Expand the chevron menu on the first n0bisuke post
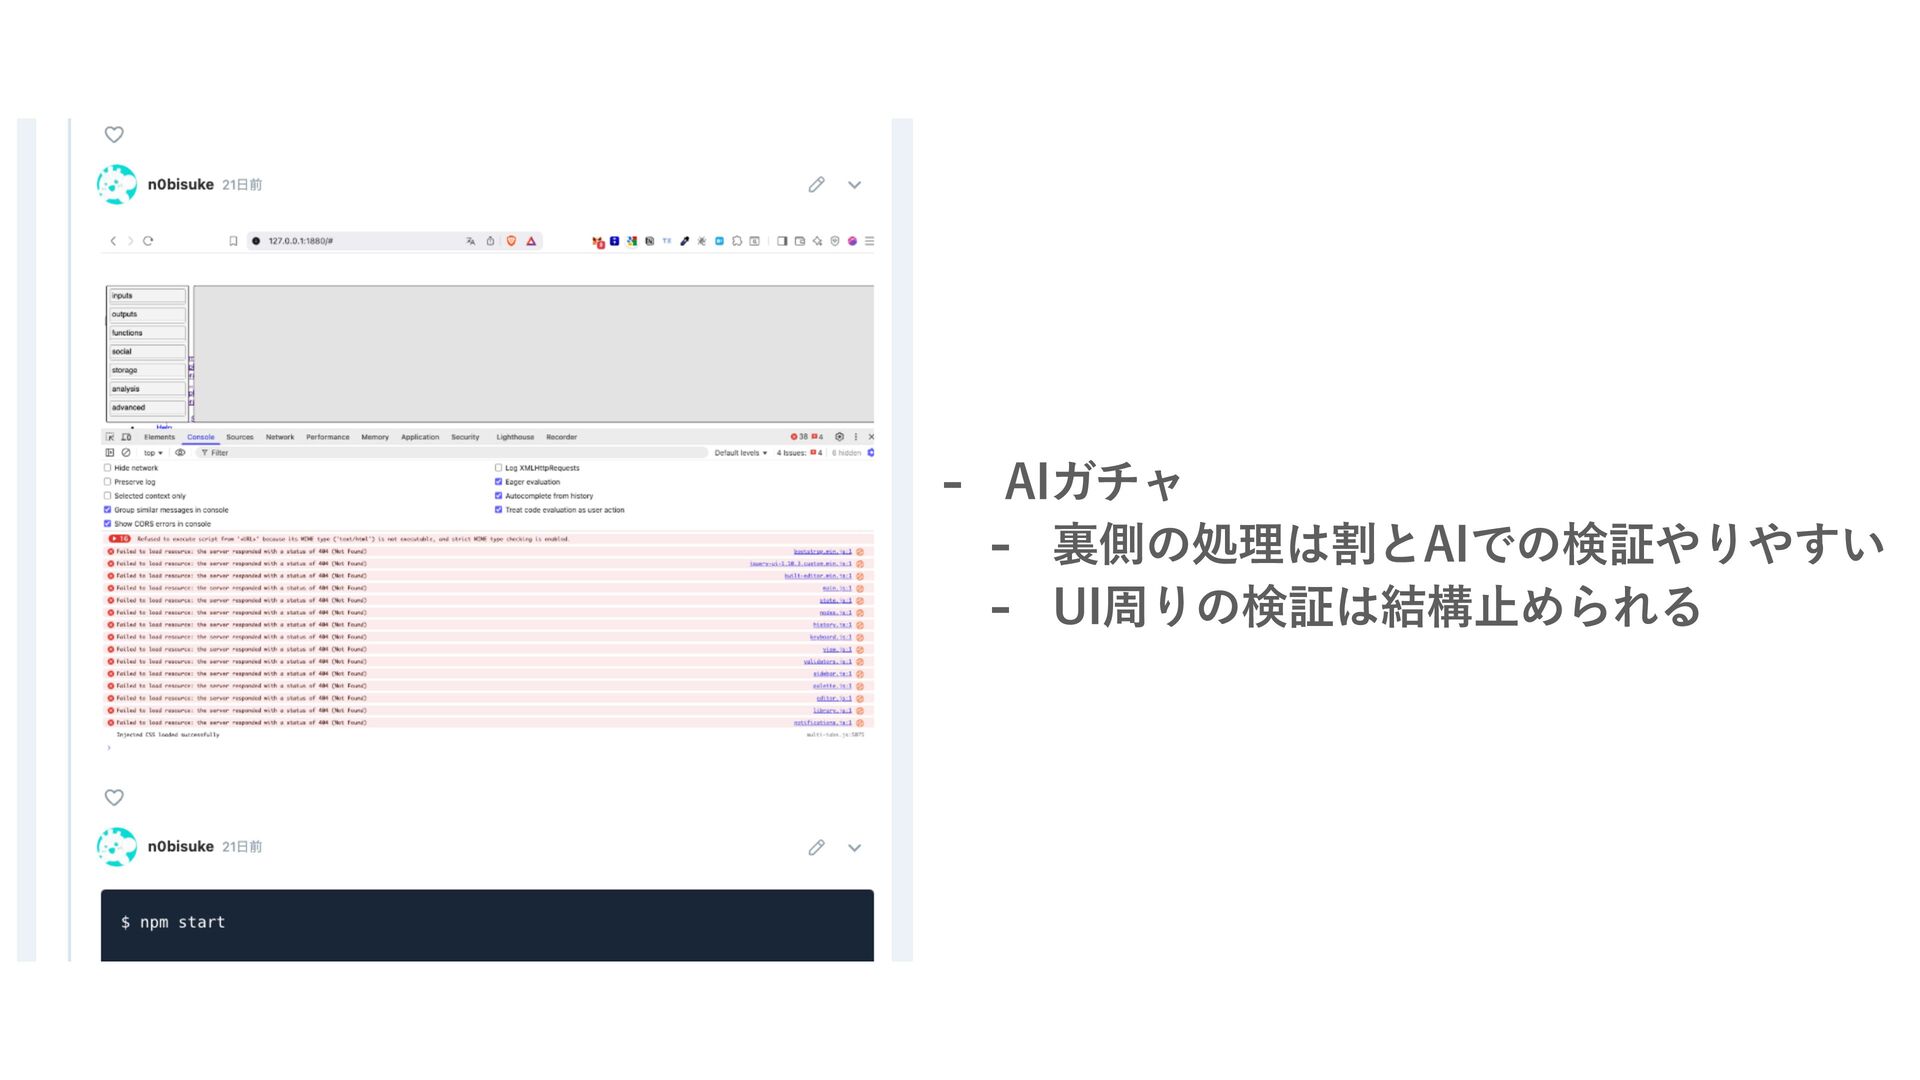Screen dimensions: 1920x1080 (854, 185)
